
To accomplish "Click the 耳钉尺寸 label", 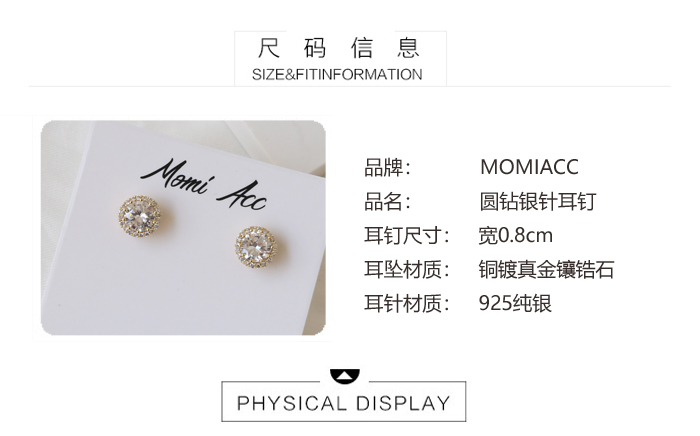I will point(407,236).
